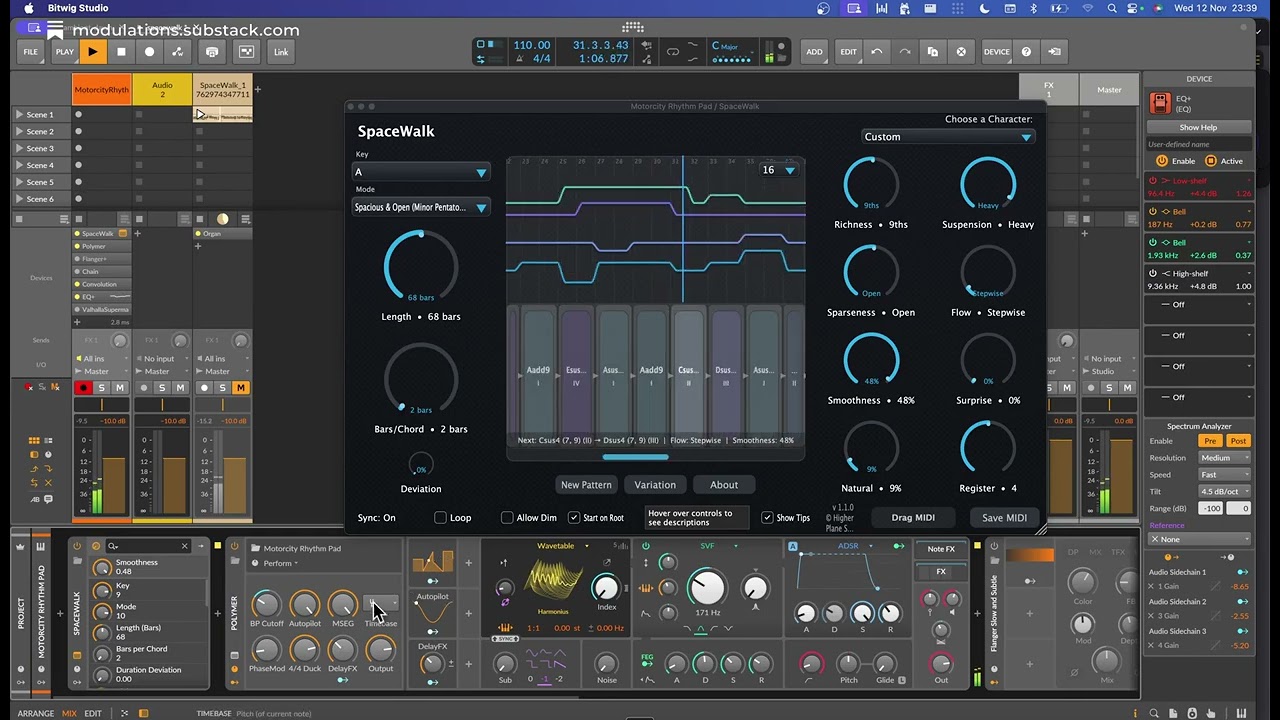The width and height of the screenshot is (1280, 720).
Task: Open macOS Spotlight search icon
Action: [1112, 8]
